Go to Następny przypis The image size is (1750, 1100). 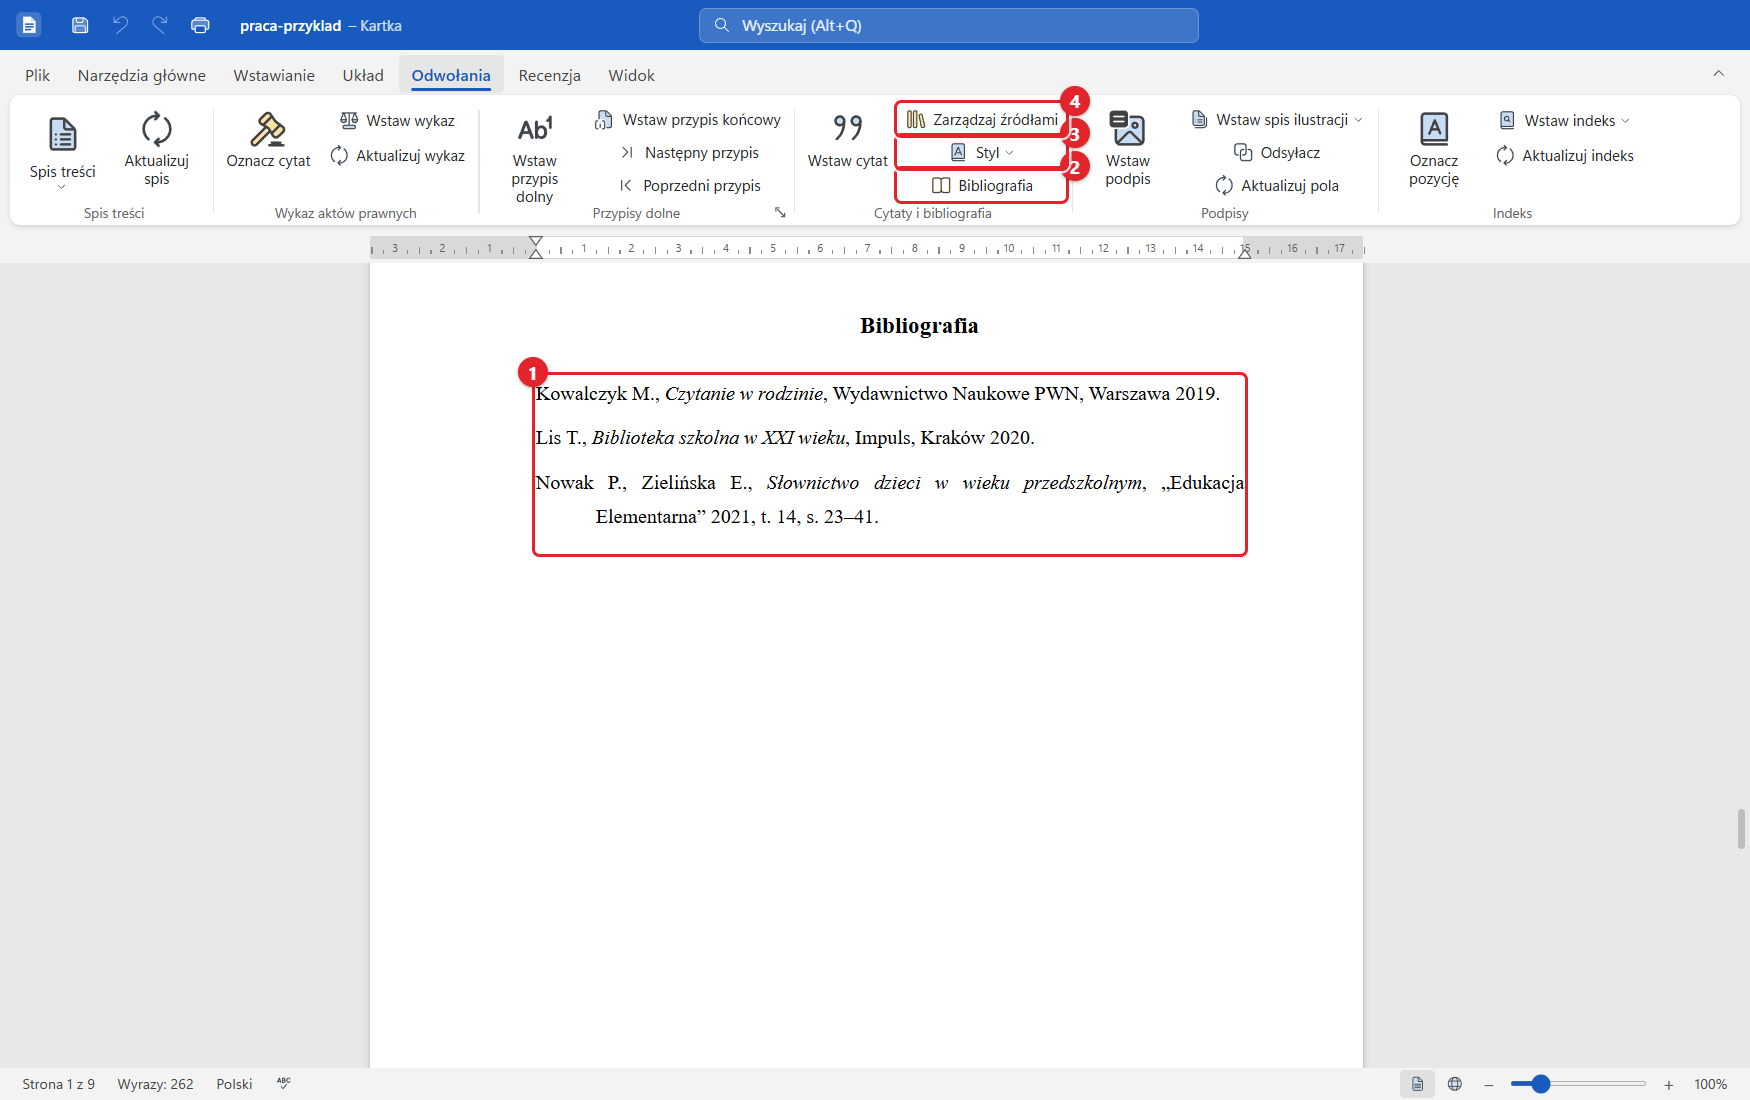point(689,152)
